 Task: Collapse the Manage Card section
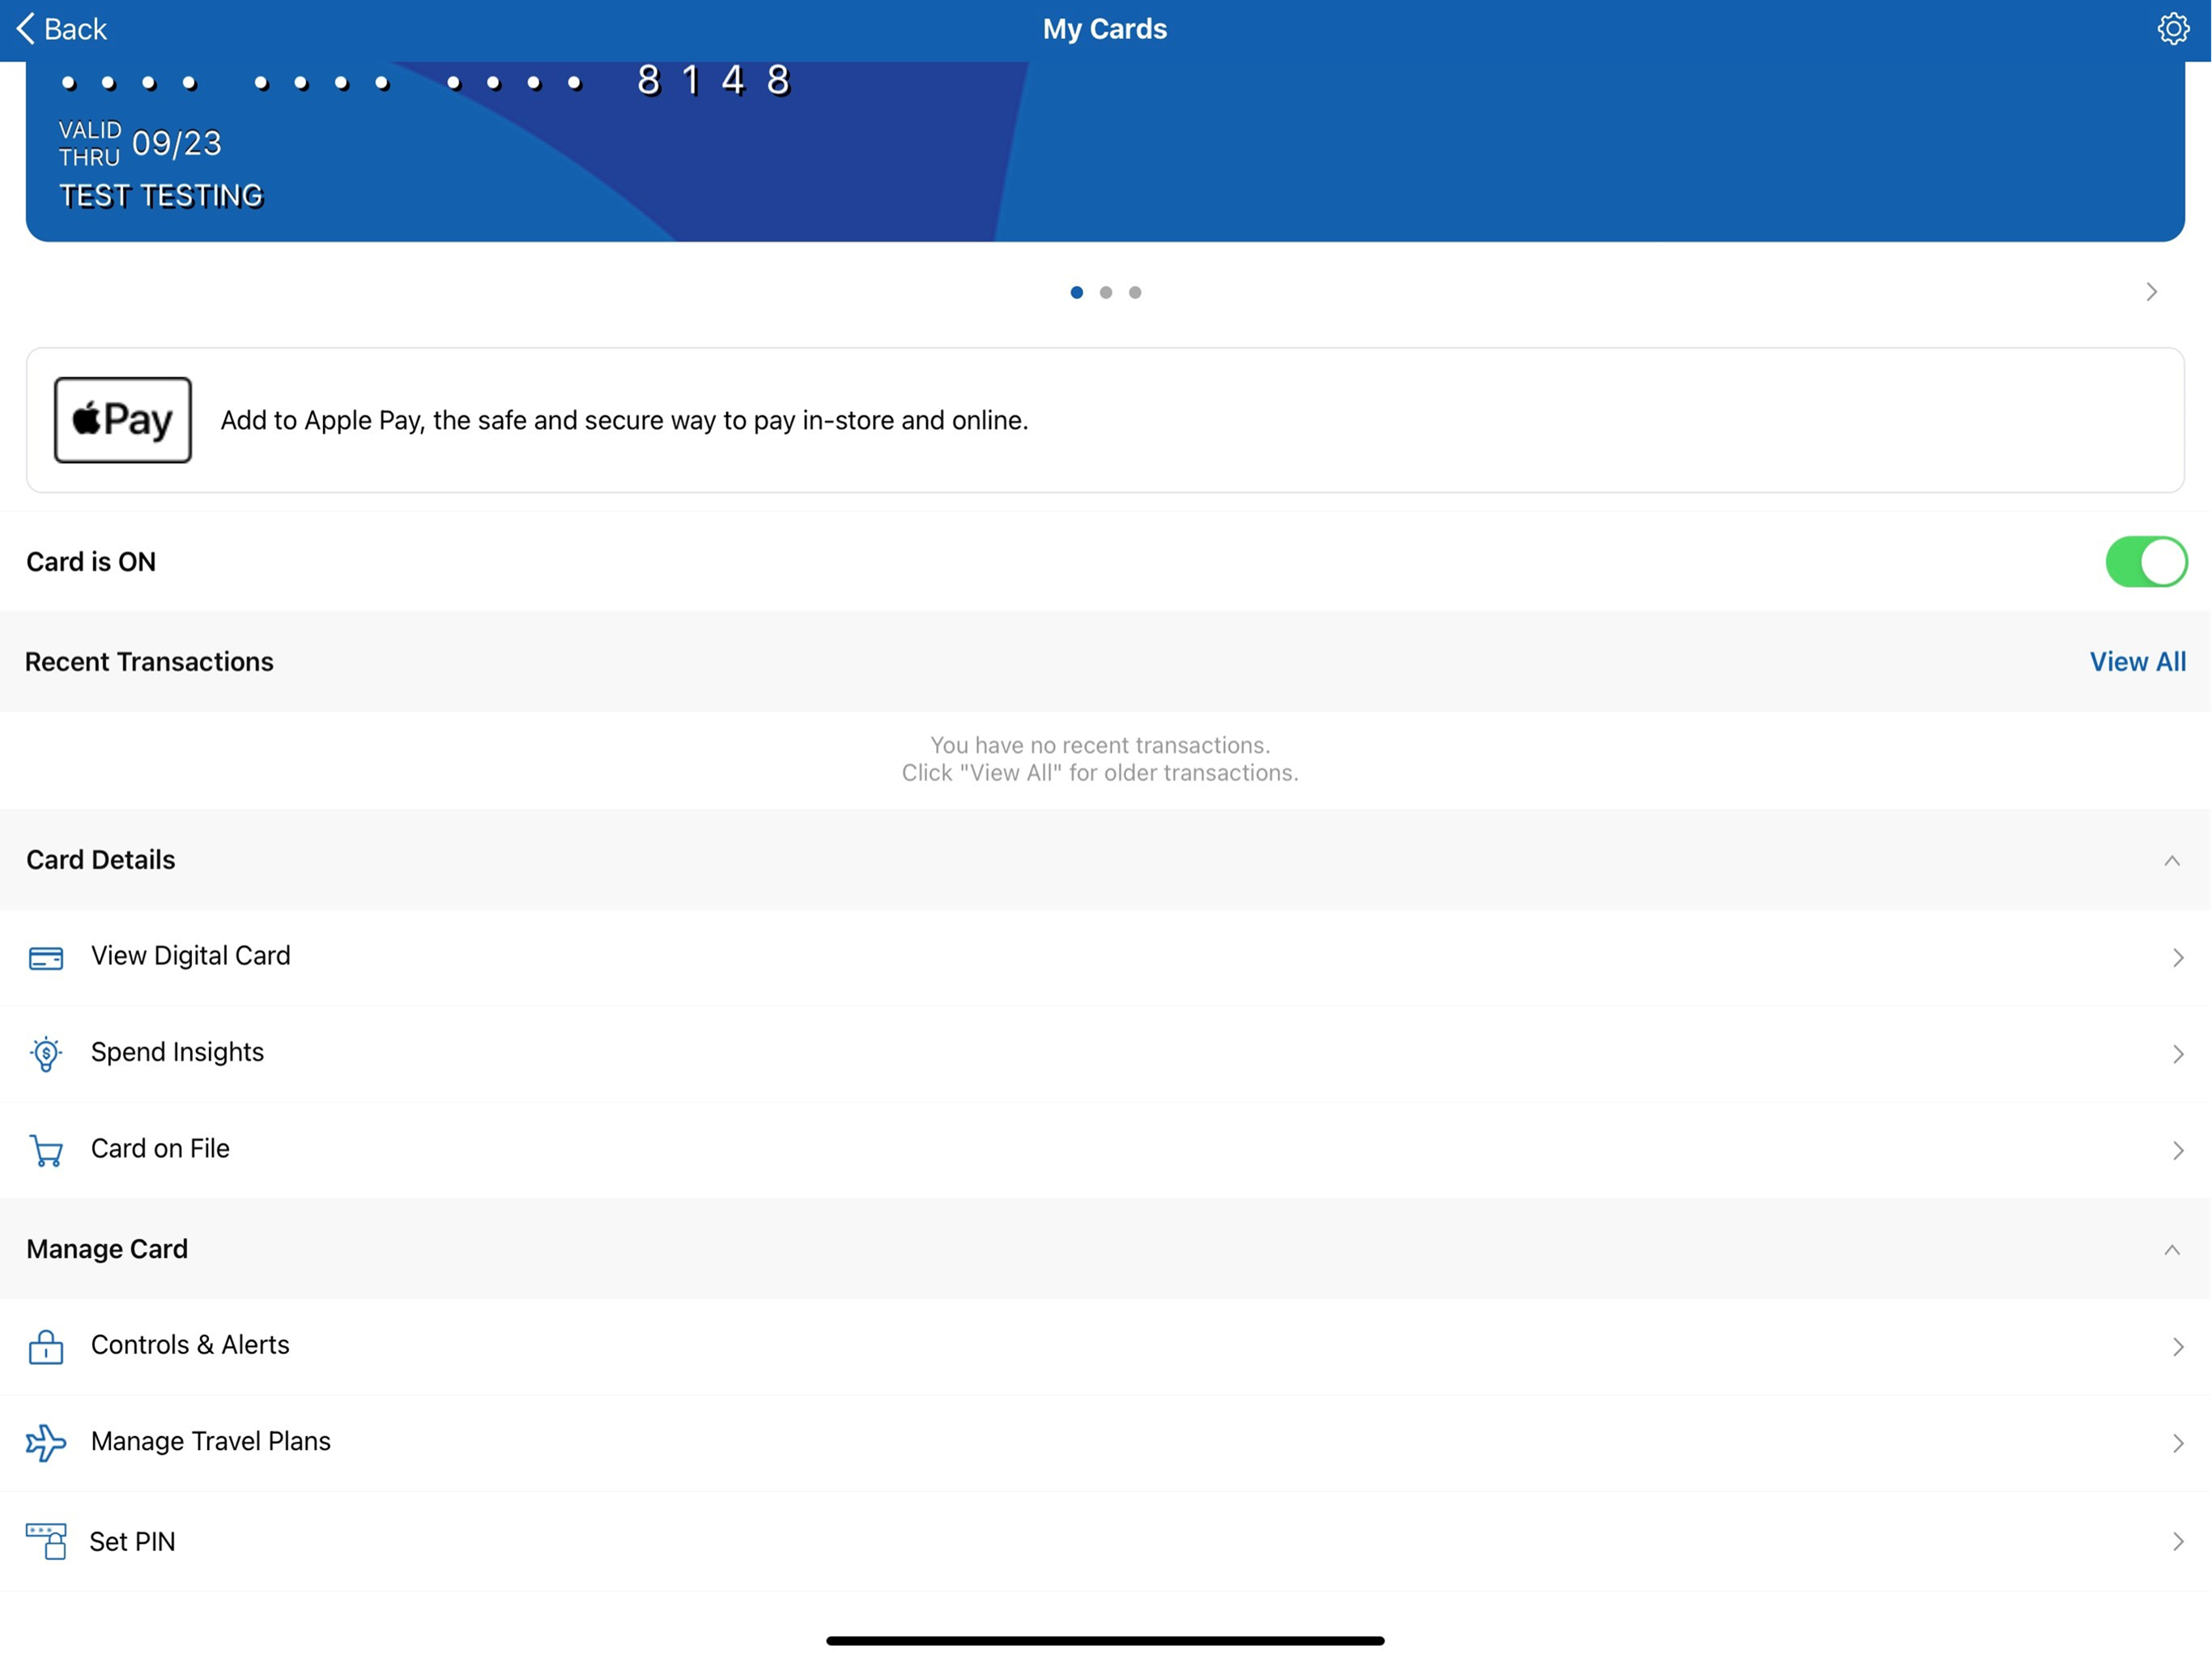(x=2171, y=1249)
